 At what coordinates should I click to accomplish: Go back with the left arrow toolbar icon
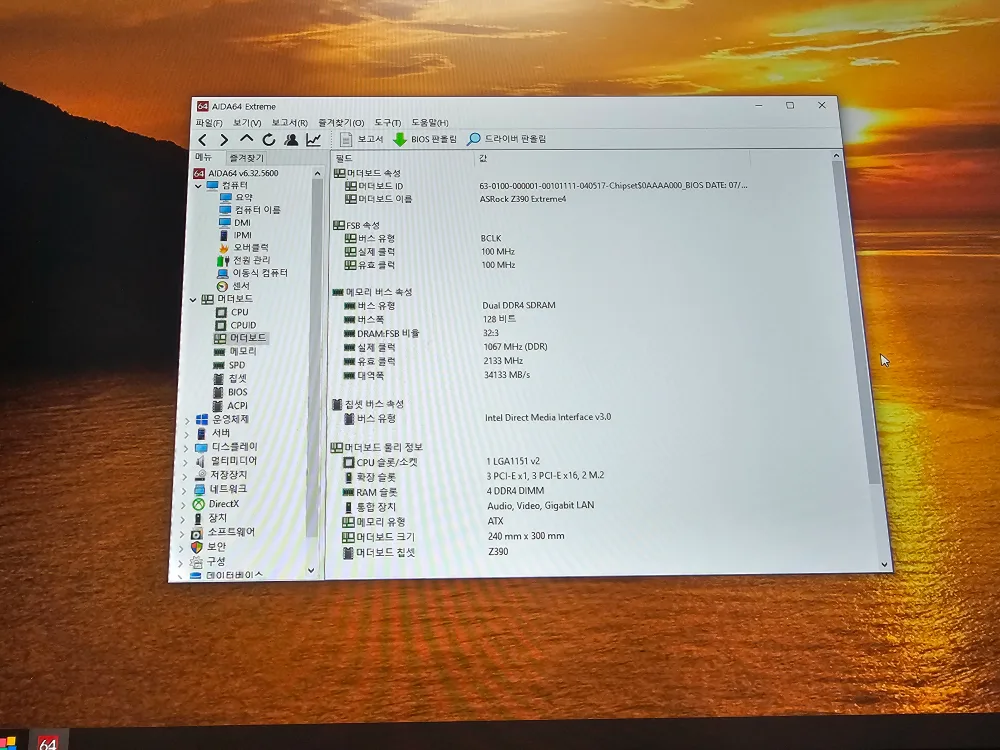coord(203,140)
